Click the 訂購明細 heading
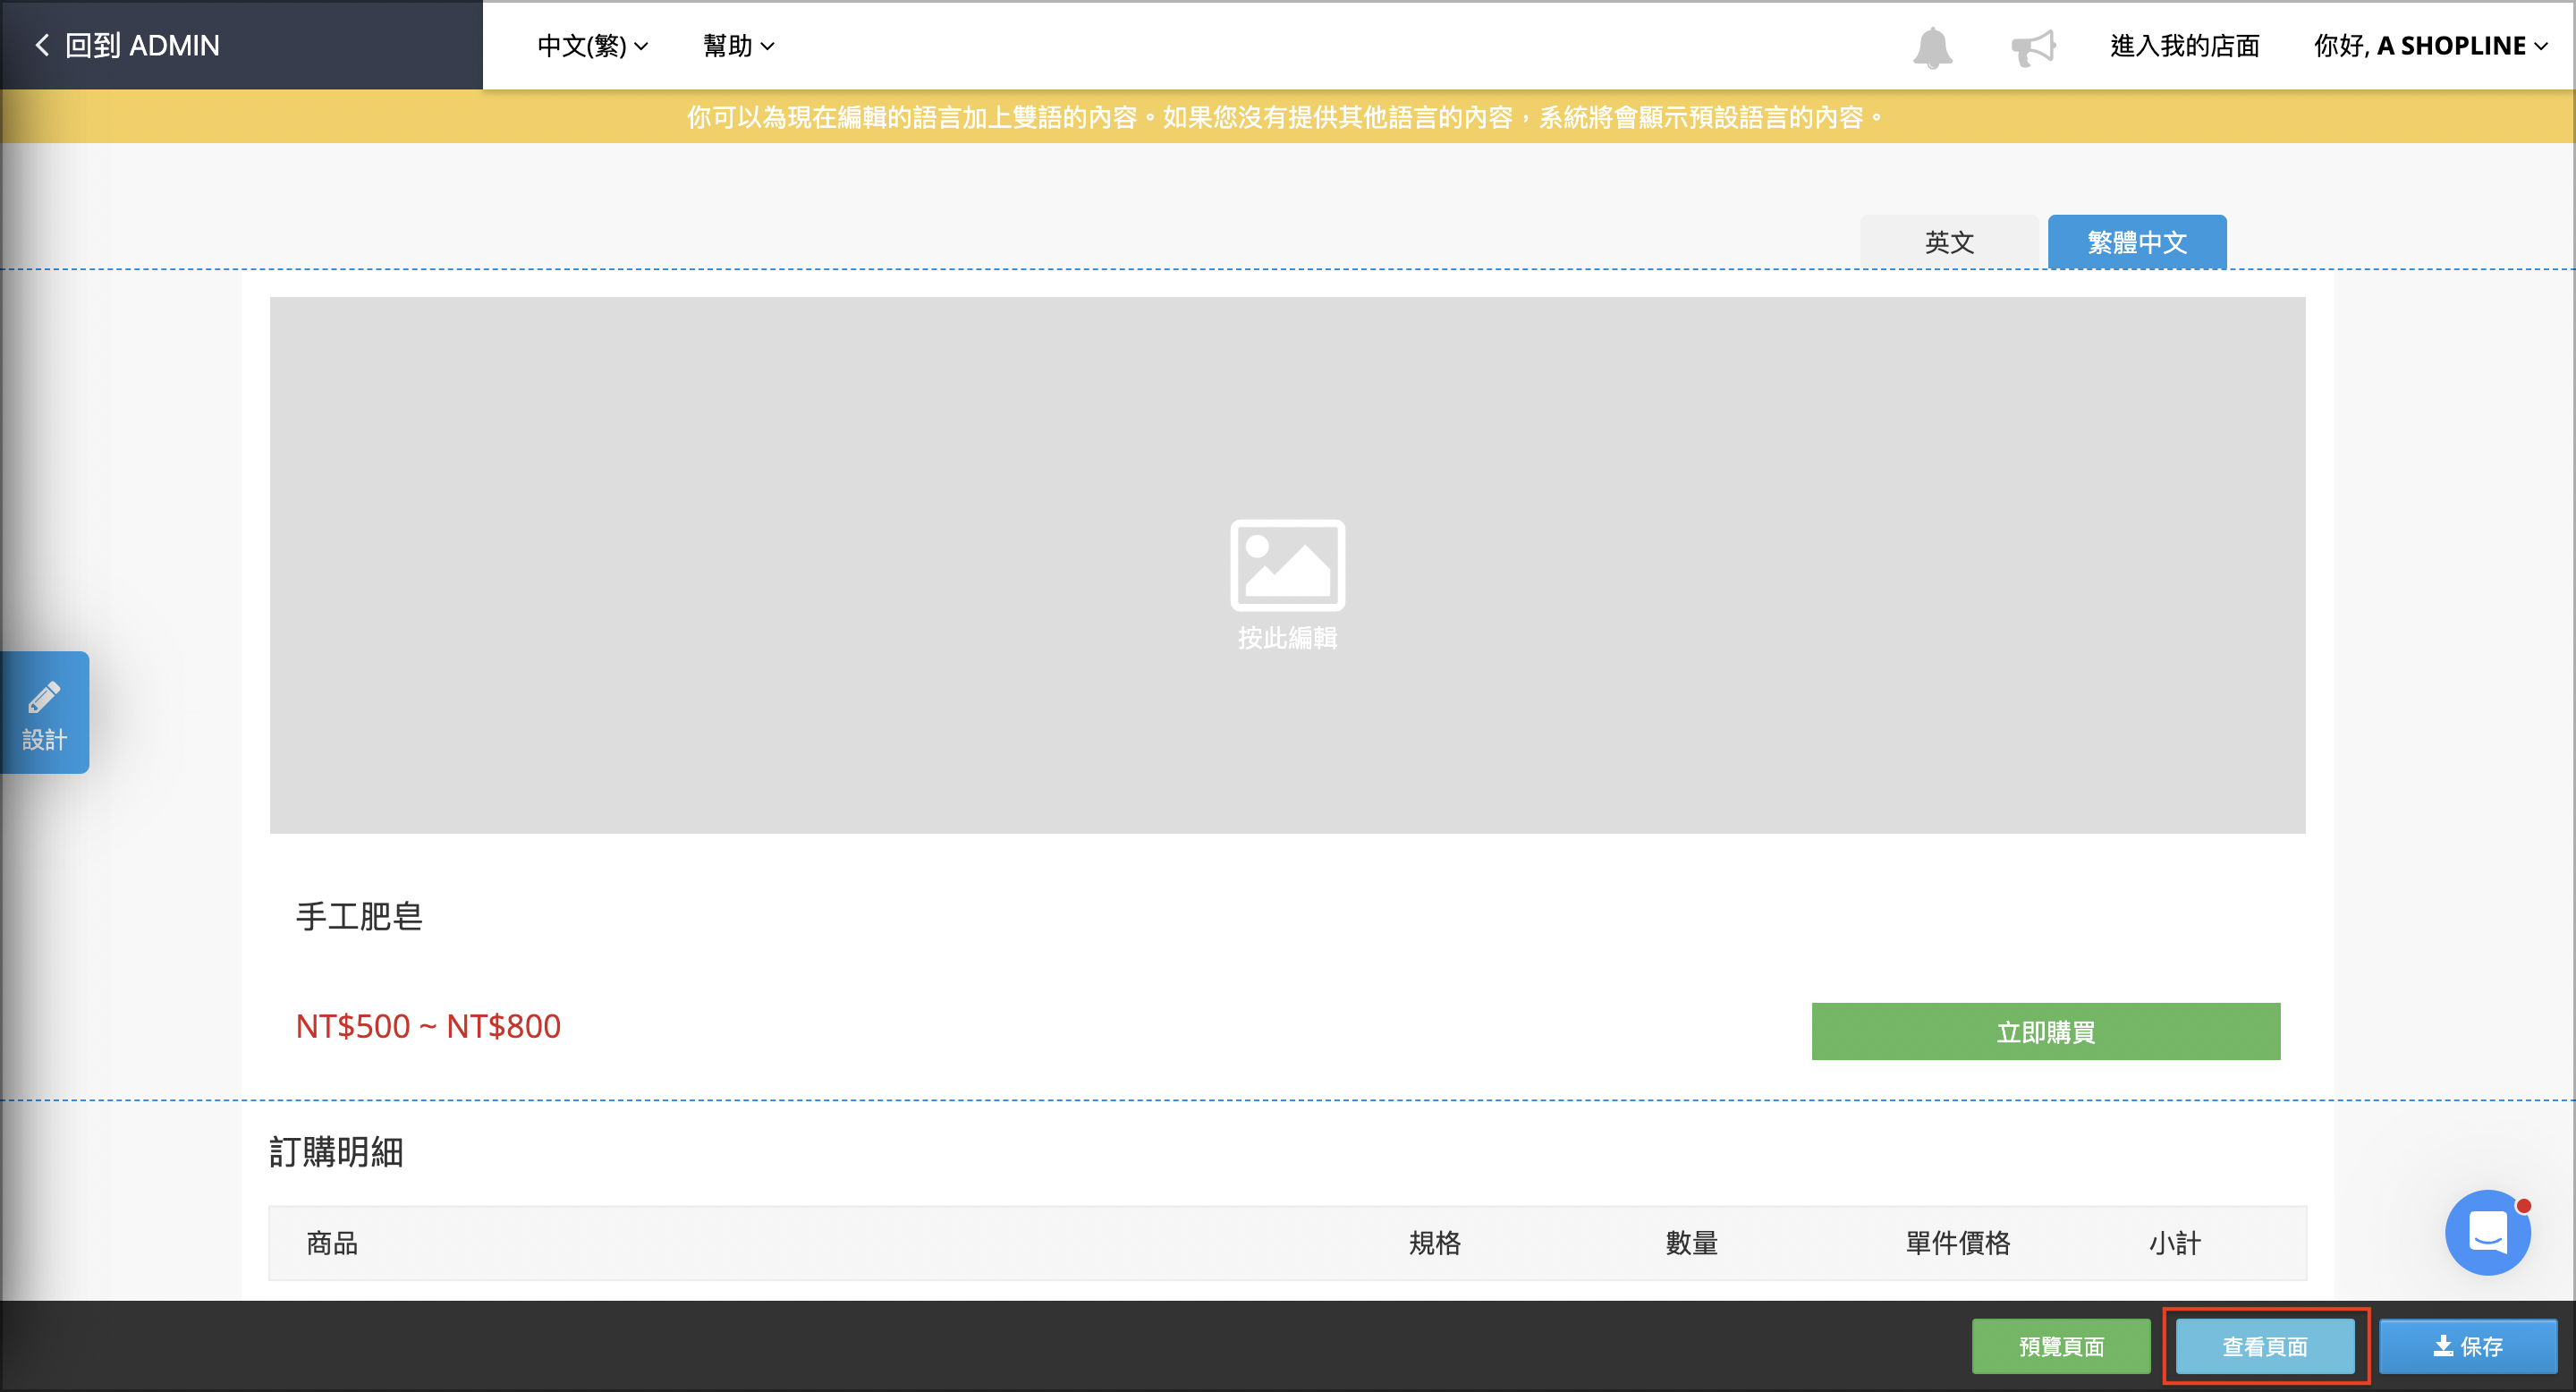Viewport: 2576px width, 1392px height. pos(336,1152)
